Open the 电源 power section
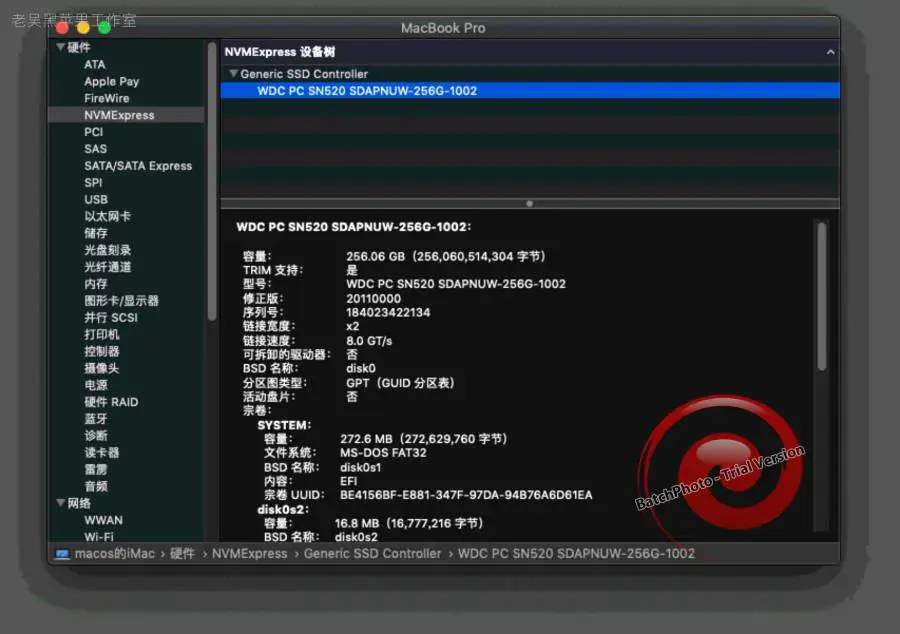Viewport: 900px width, 634px height. pyautogui.click(x=96, y=385)
